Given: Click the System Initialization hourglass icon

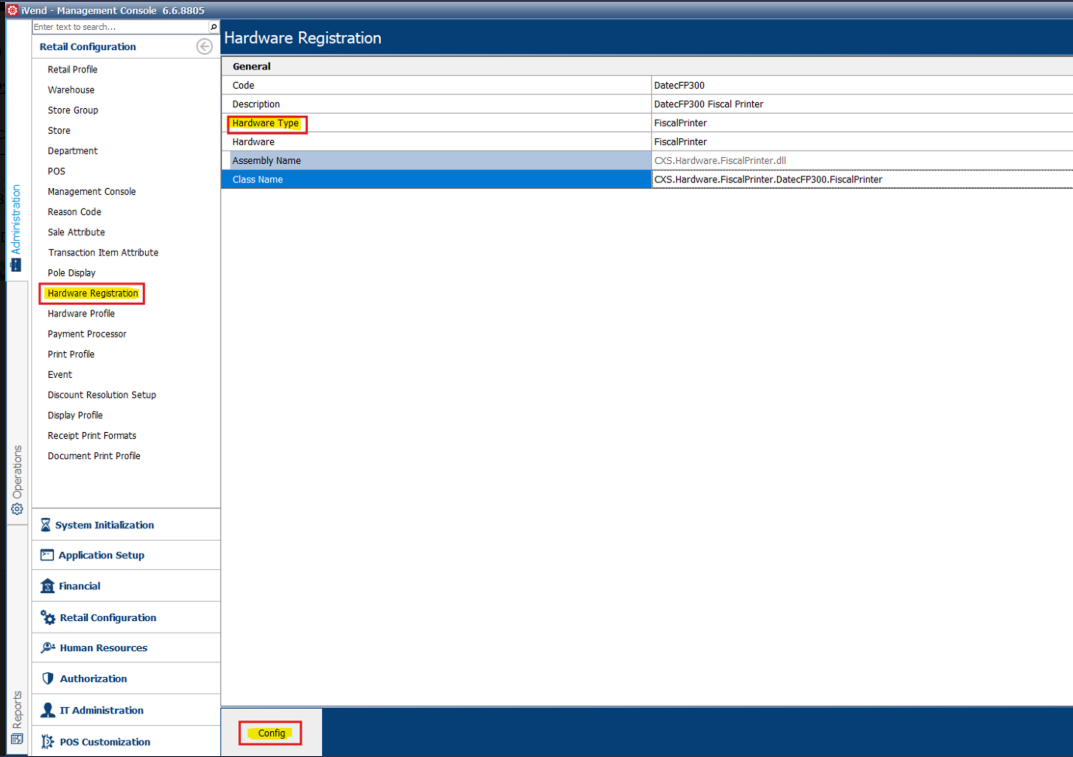Looking at the screenshot, I should coord(47,525).
